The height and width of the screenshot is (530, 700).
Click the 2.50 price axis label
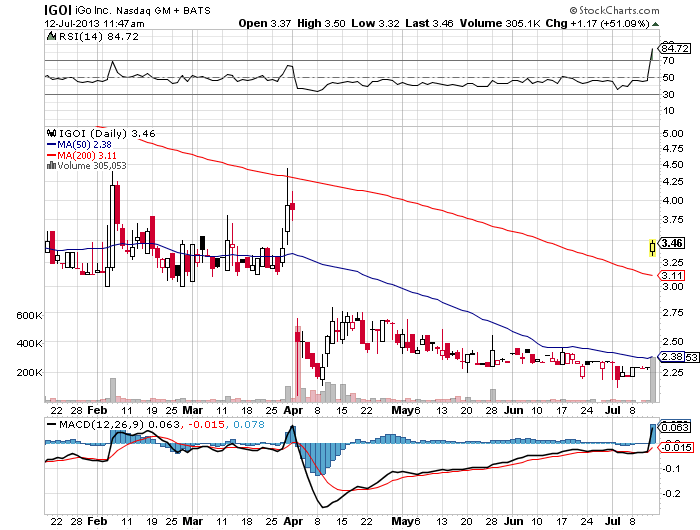[x=672, y=342]
